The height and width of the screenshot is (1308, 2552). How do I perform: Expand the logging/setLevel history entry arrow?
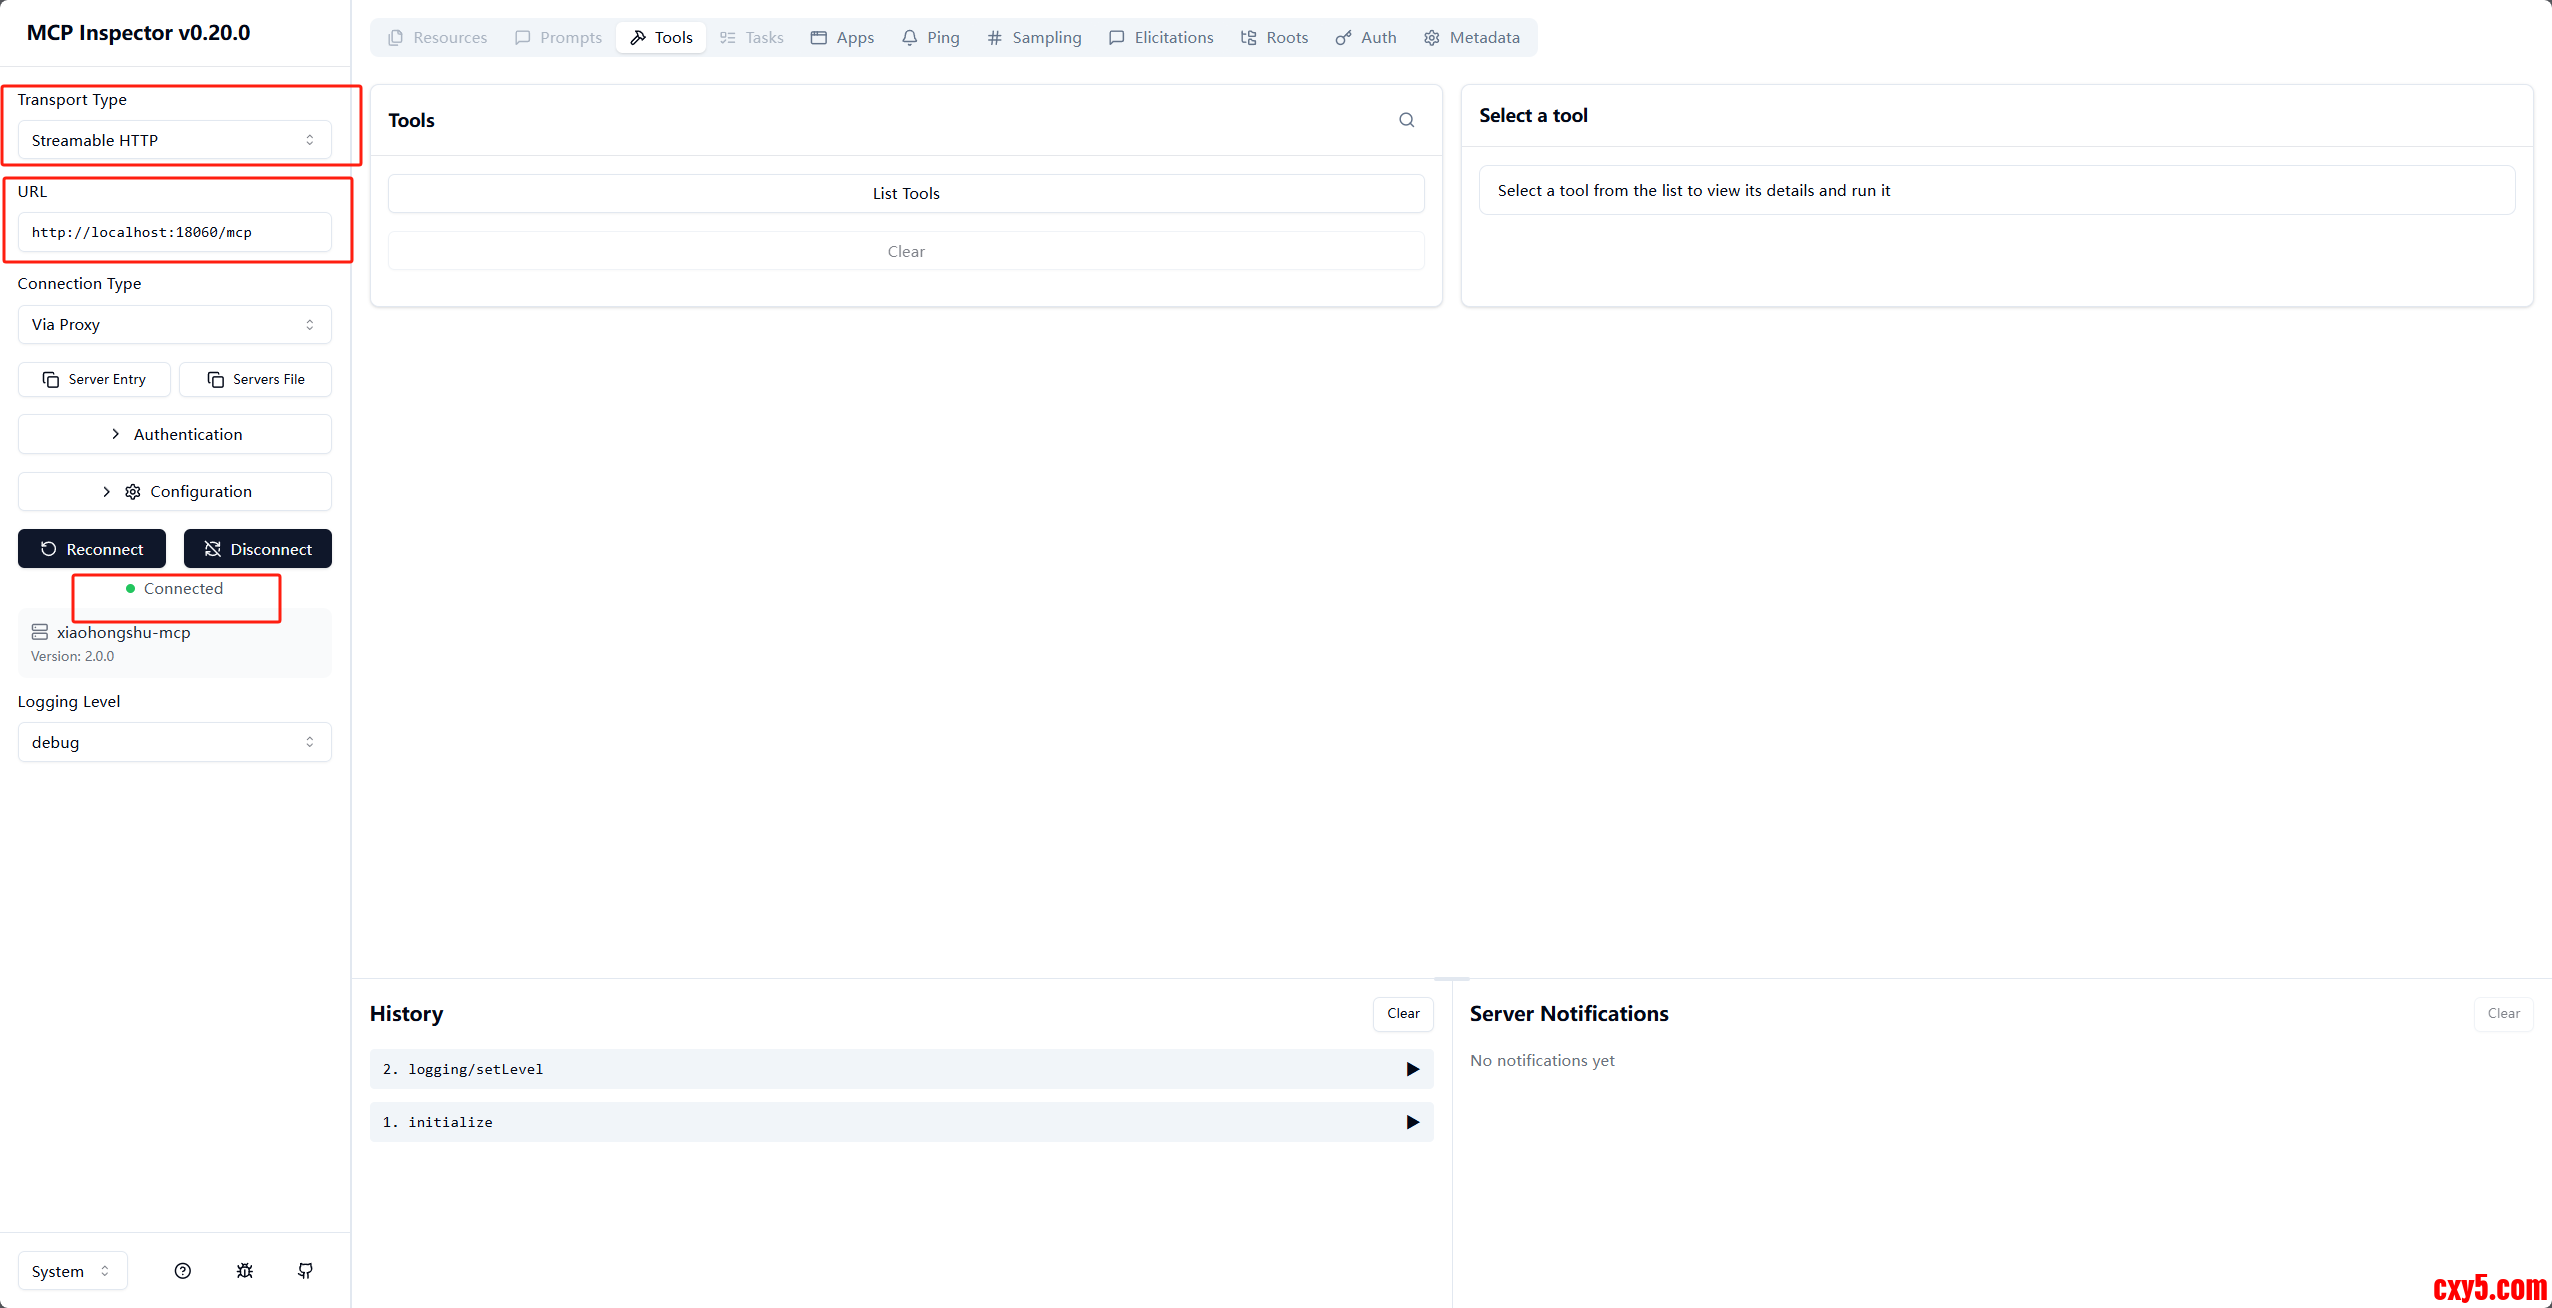click(x=1412, y=1069)
